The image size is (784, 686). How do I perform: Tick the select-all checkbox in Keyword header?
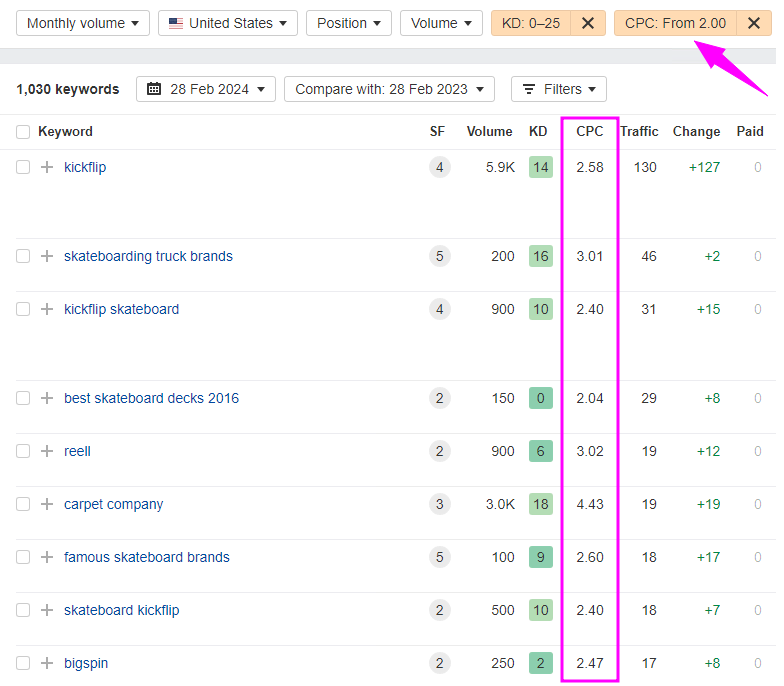pyautogui.click(x=23, y=132)
